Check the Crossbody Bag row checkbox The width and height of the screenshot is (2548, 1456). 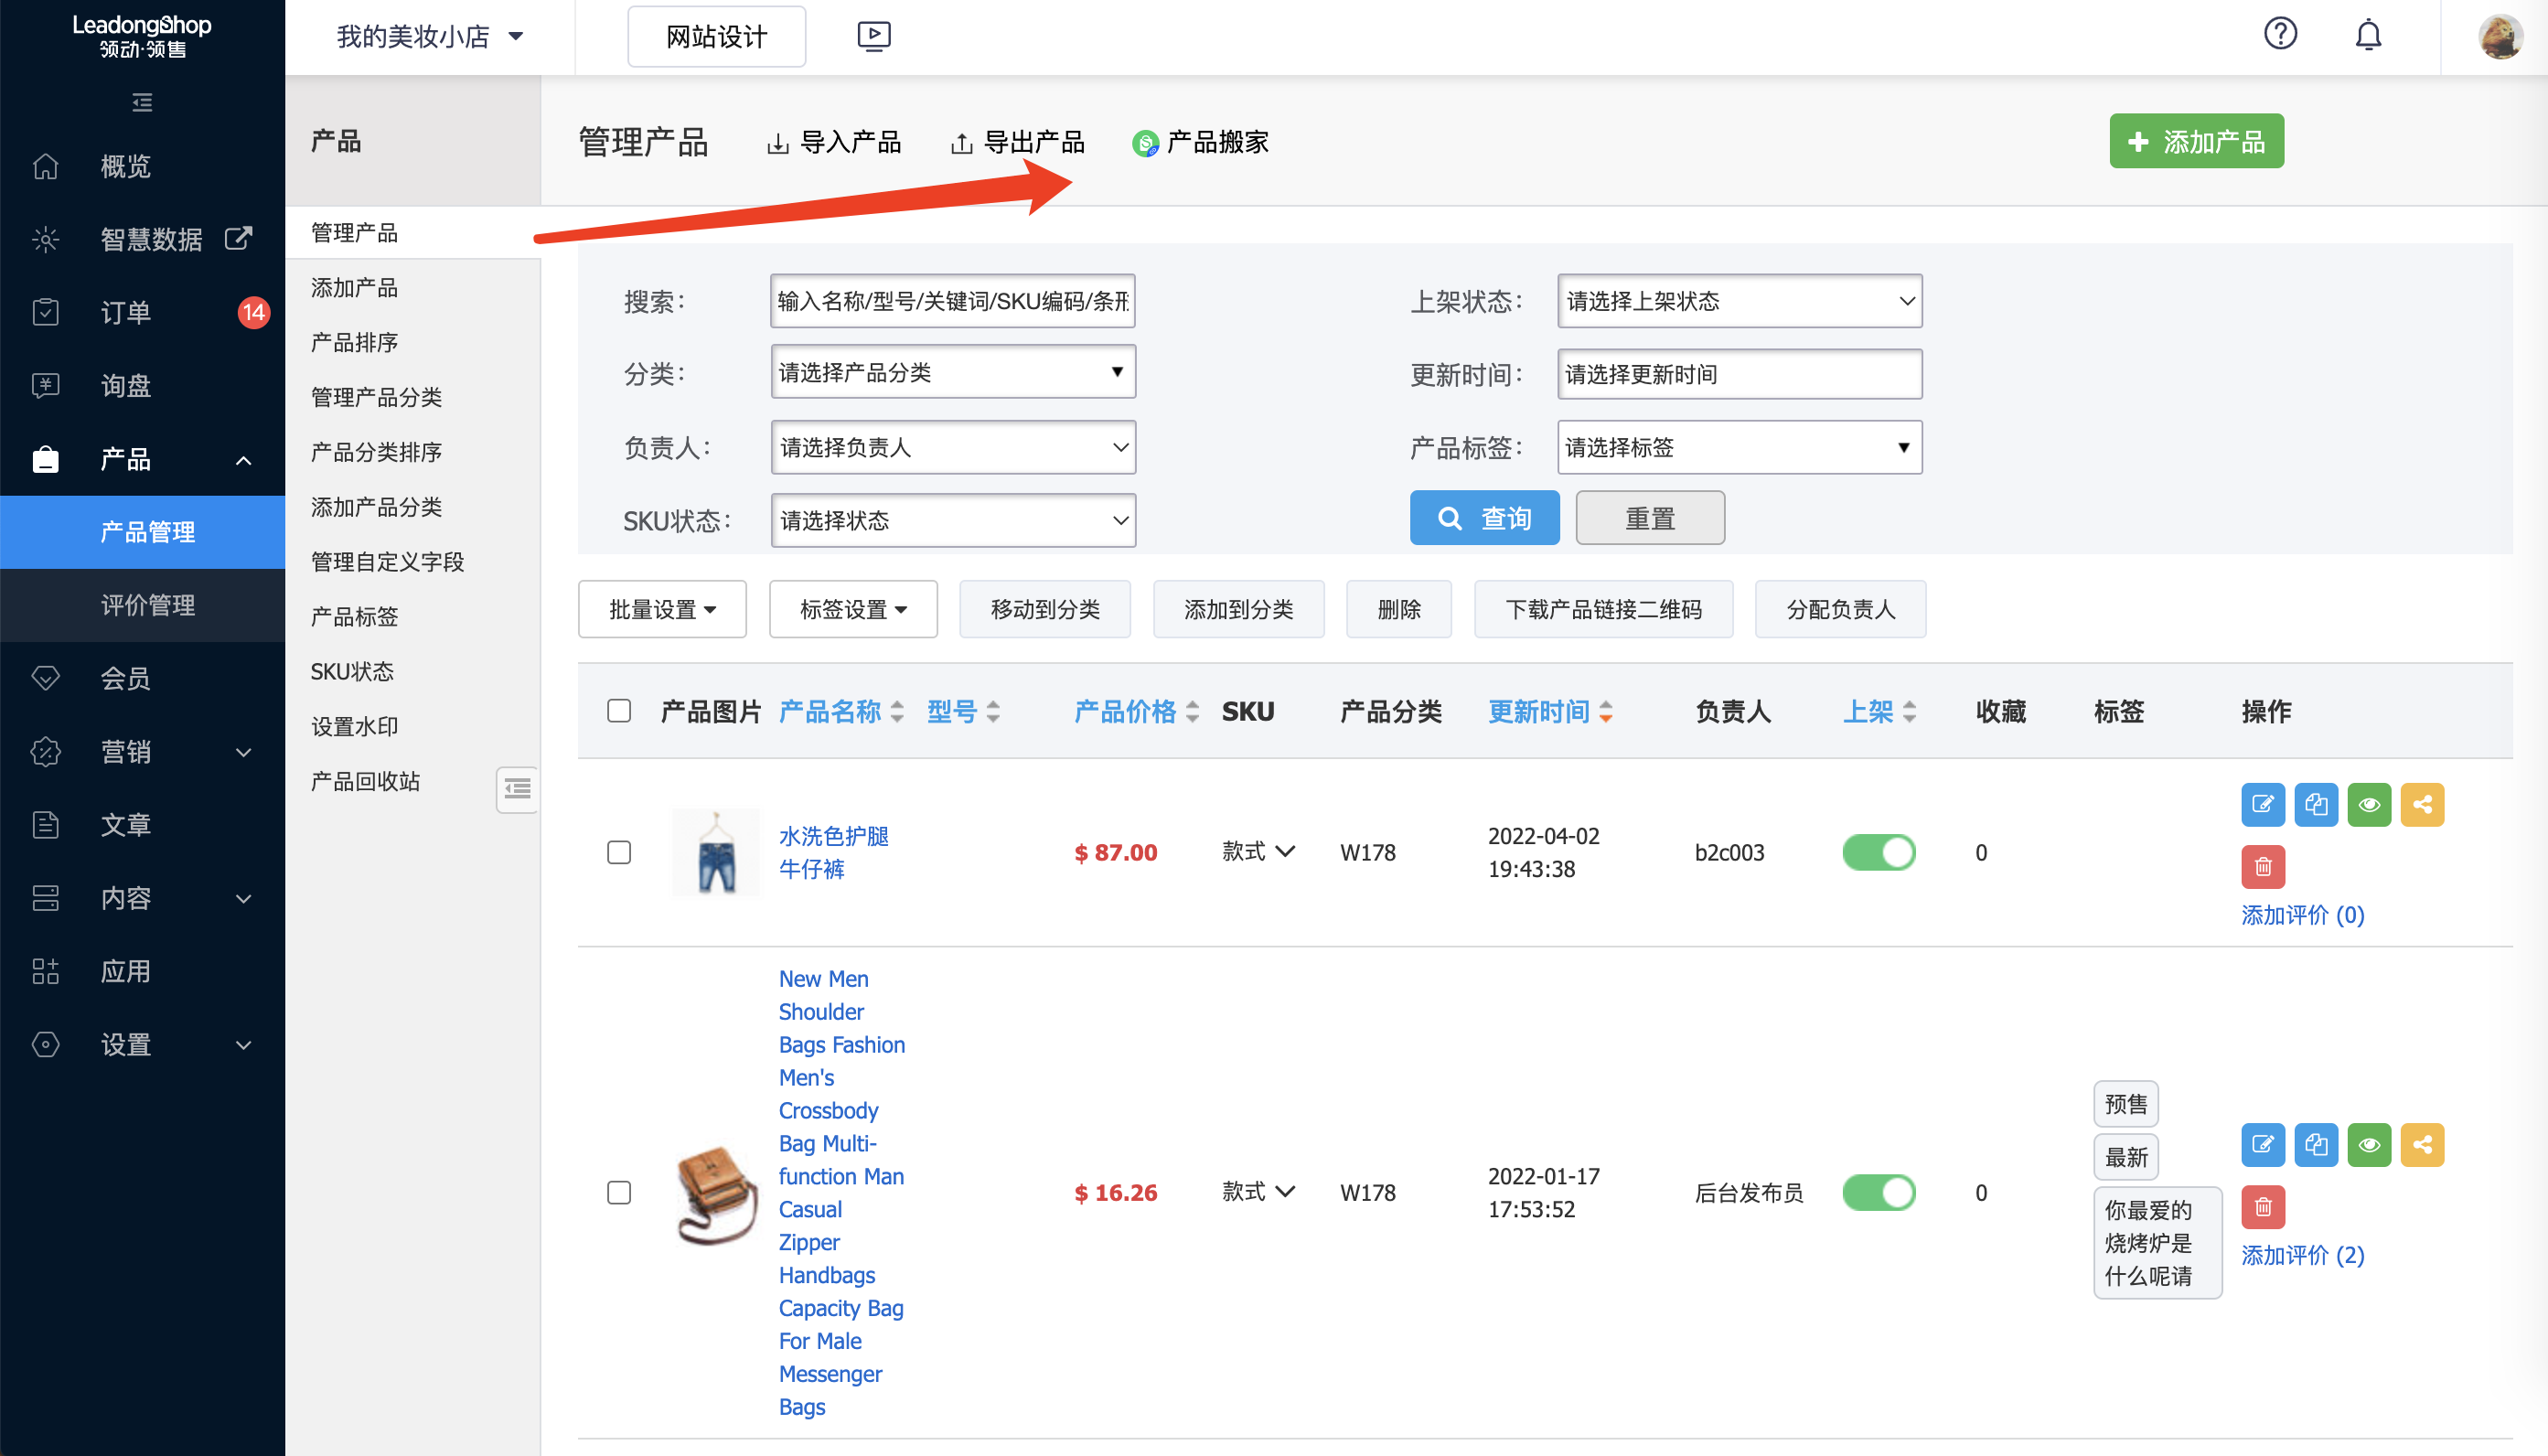(x=619, y=1192)
